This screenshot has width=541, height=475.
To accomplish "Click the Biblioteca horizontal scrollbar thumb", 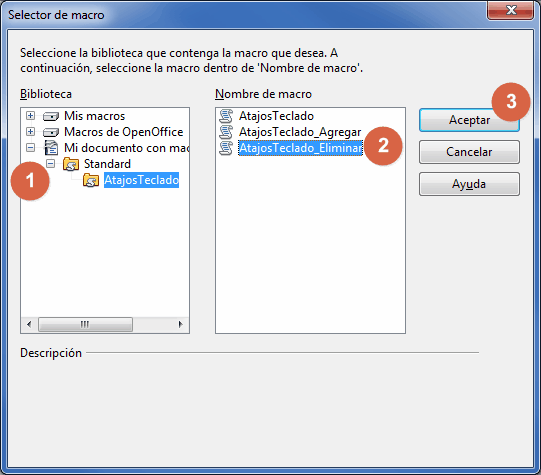I will [x=85, y=324].
